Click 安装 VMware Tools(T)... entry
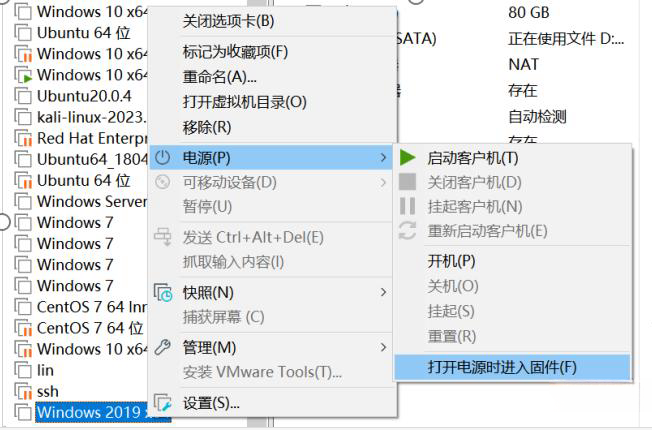The height and width of the screenshot is (430, 652). [262, 372]
